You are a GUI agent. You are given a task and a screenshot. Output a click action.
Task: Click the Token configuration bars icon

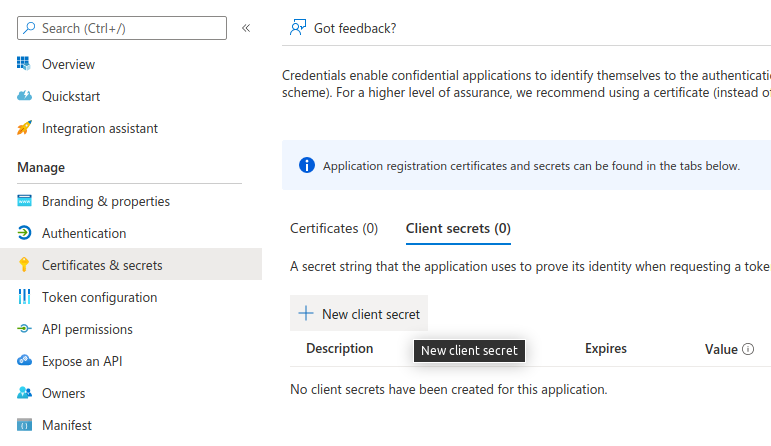point(24,297)
